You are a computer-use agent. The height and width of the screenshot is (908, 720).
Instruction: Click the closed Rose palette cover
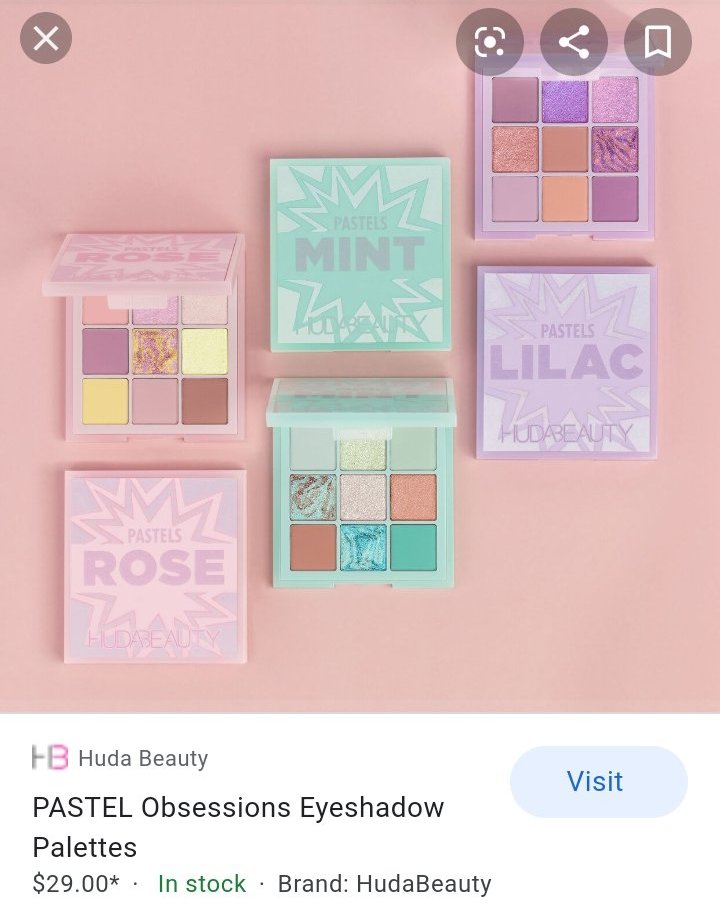pyautogui.click(x=155, y=566)
